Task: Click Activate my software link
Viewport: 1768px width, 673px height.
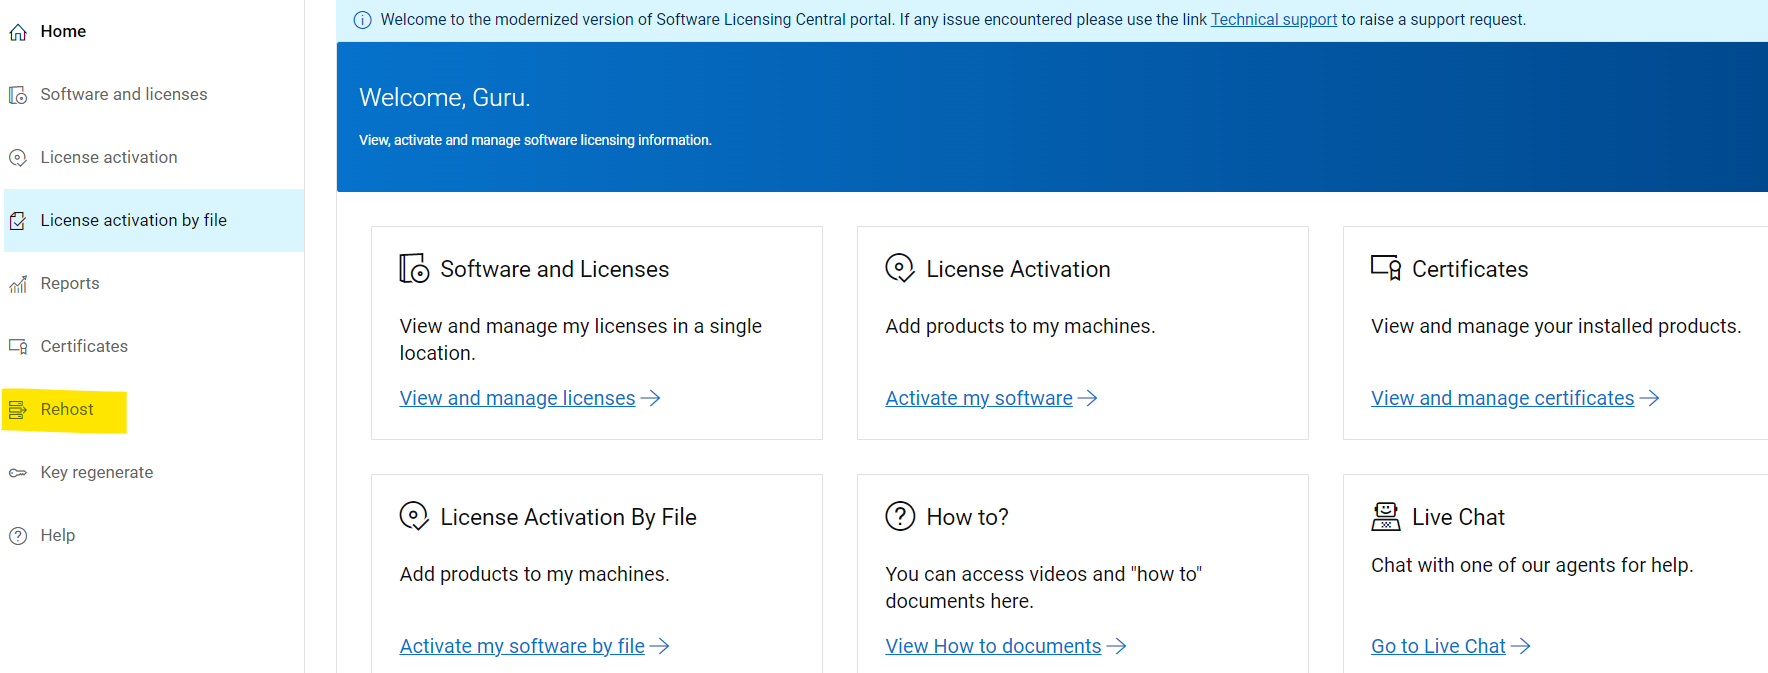Action: click(x=978, y=398)
